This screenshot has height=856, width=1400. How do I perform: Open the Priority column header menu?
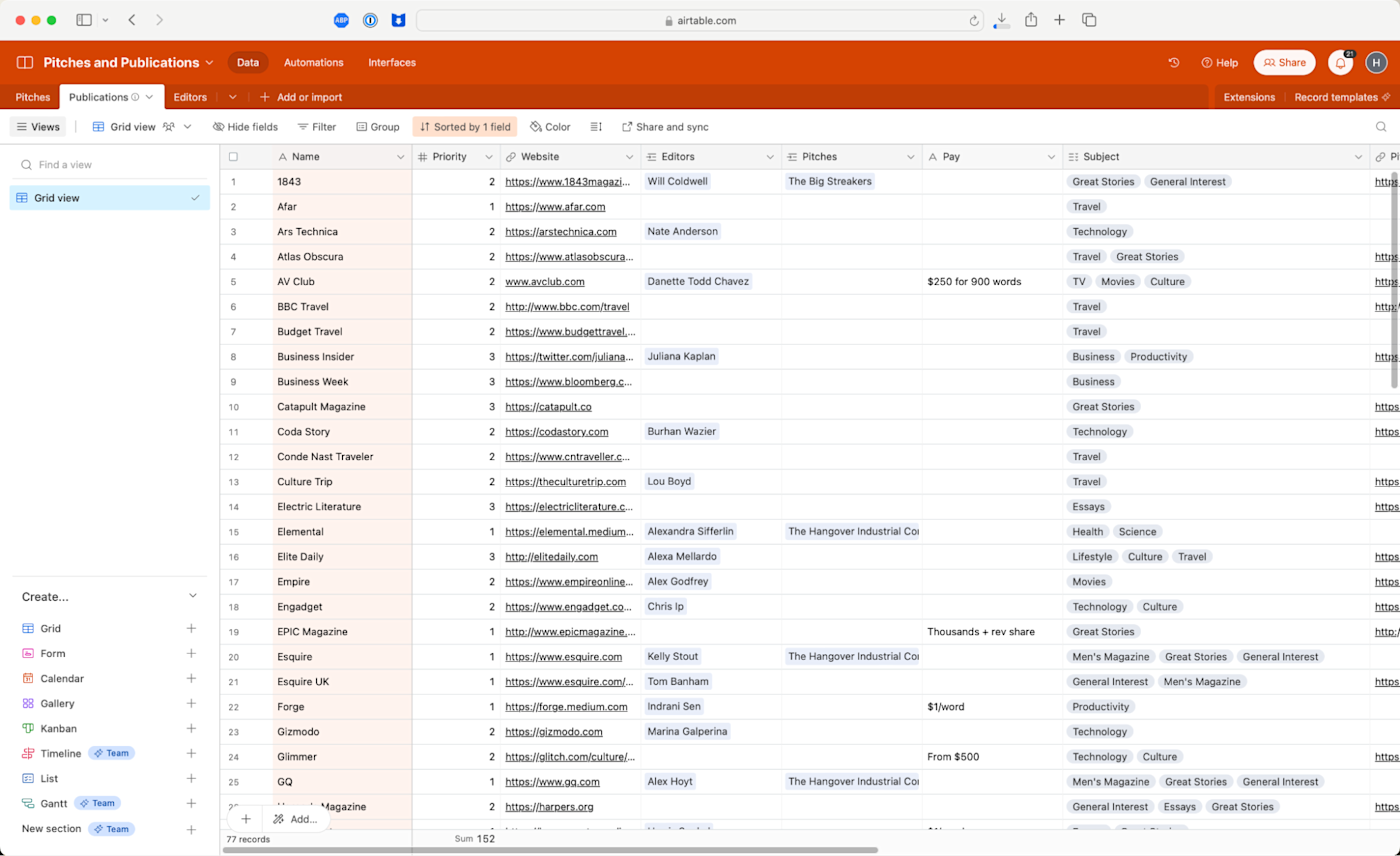tap(489, 157)
